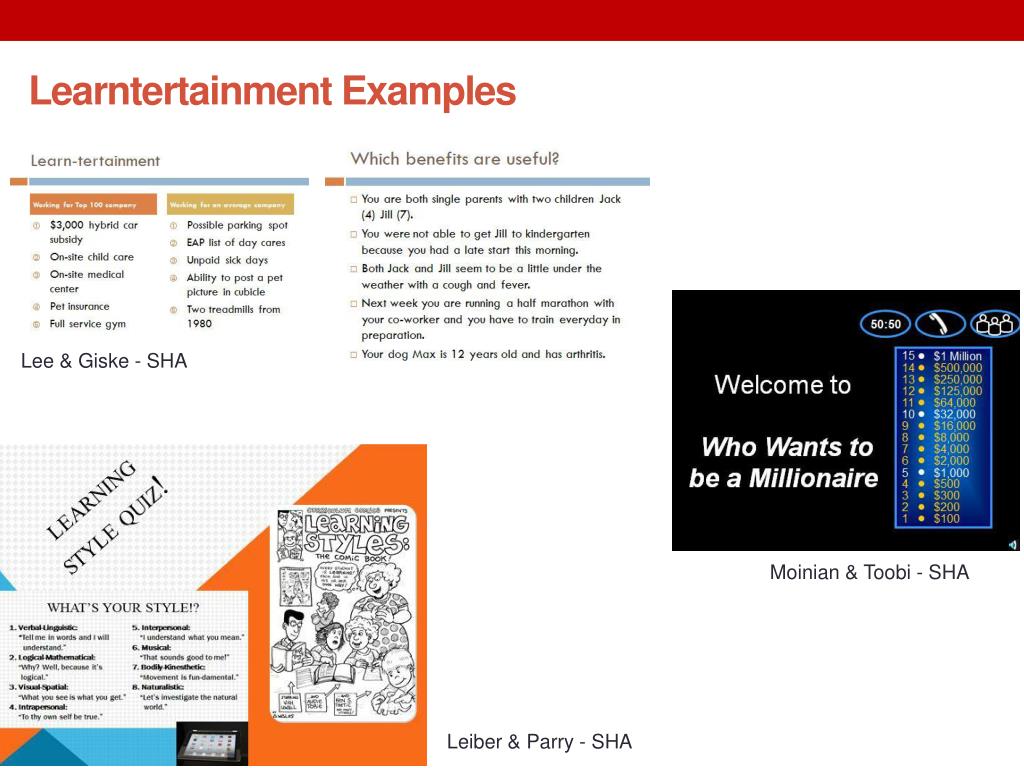Screen dimensions: 1024x768
Task: Select the "Leiber & Parry - SHA" caption
Action: 539,742
